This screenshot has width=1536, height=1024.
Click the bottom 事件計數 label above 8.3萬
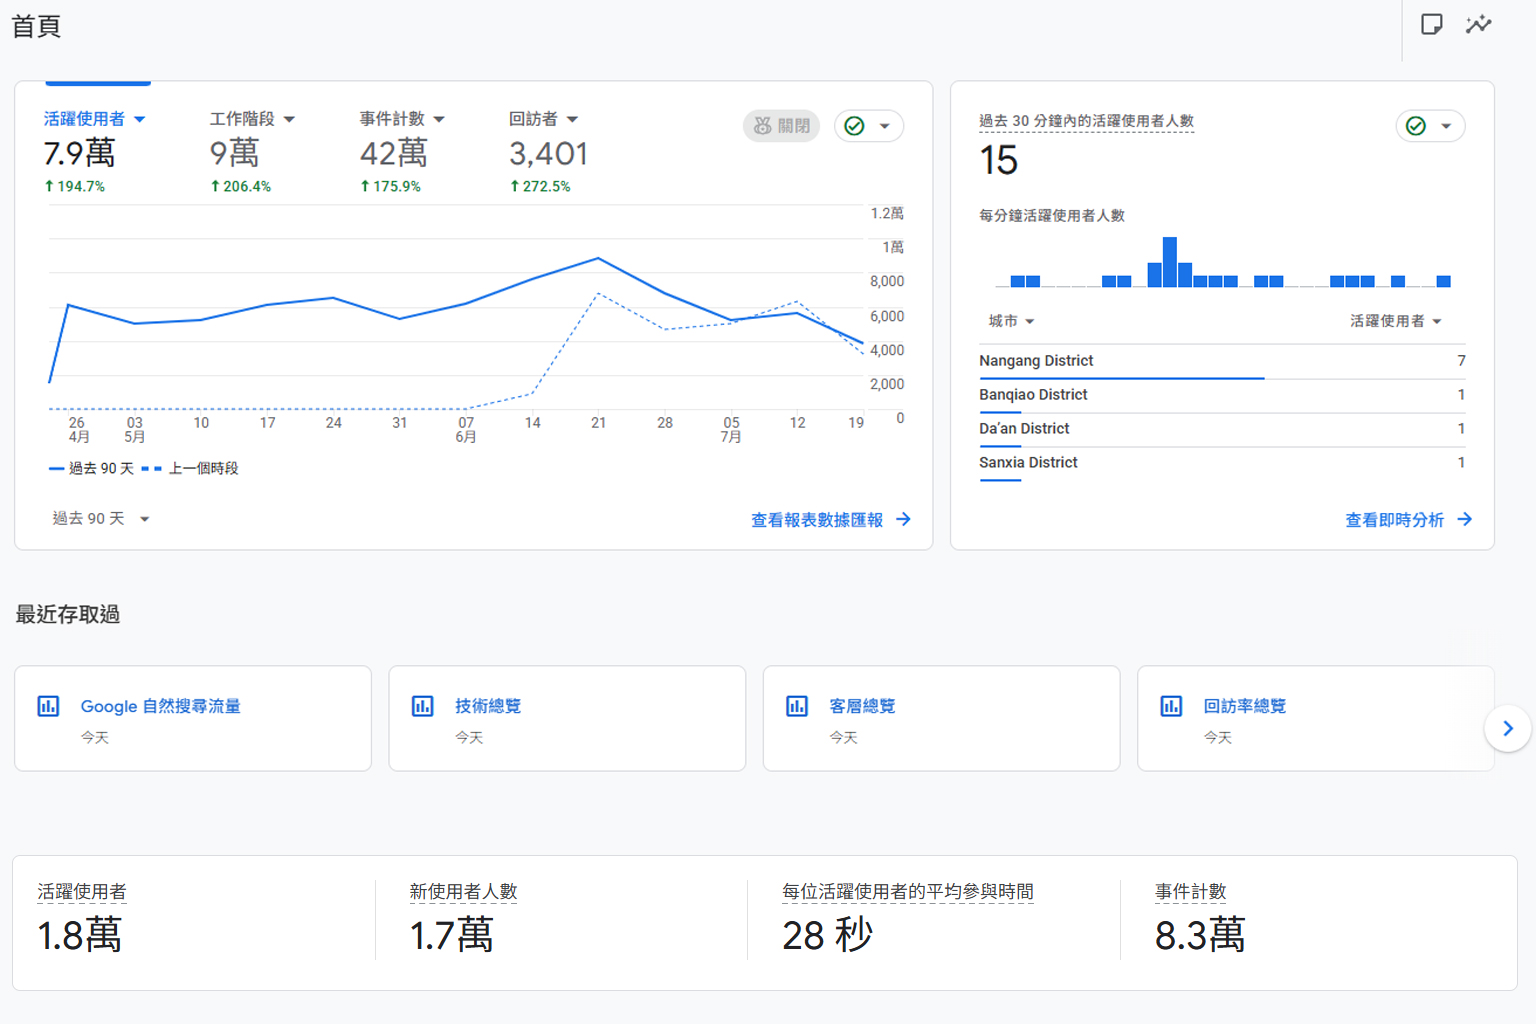[x=1190, y=892]
